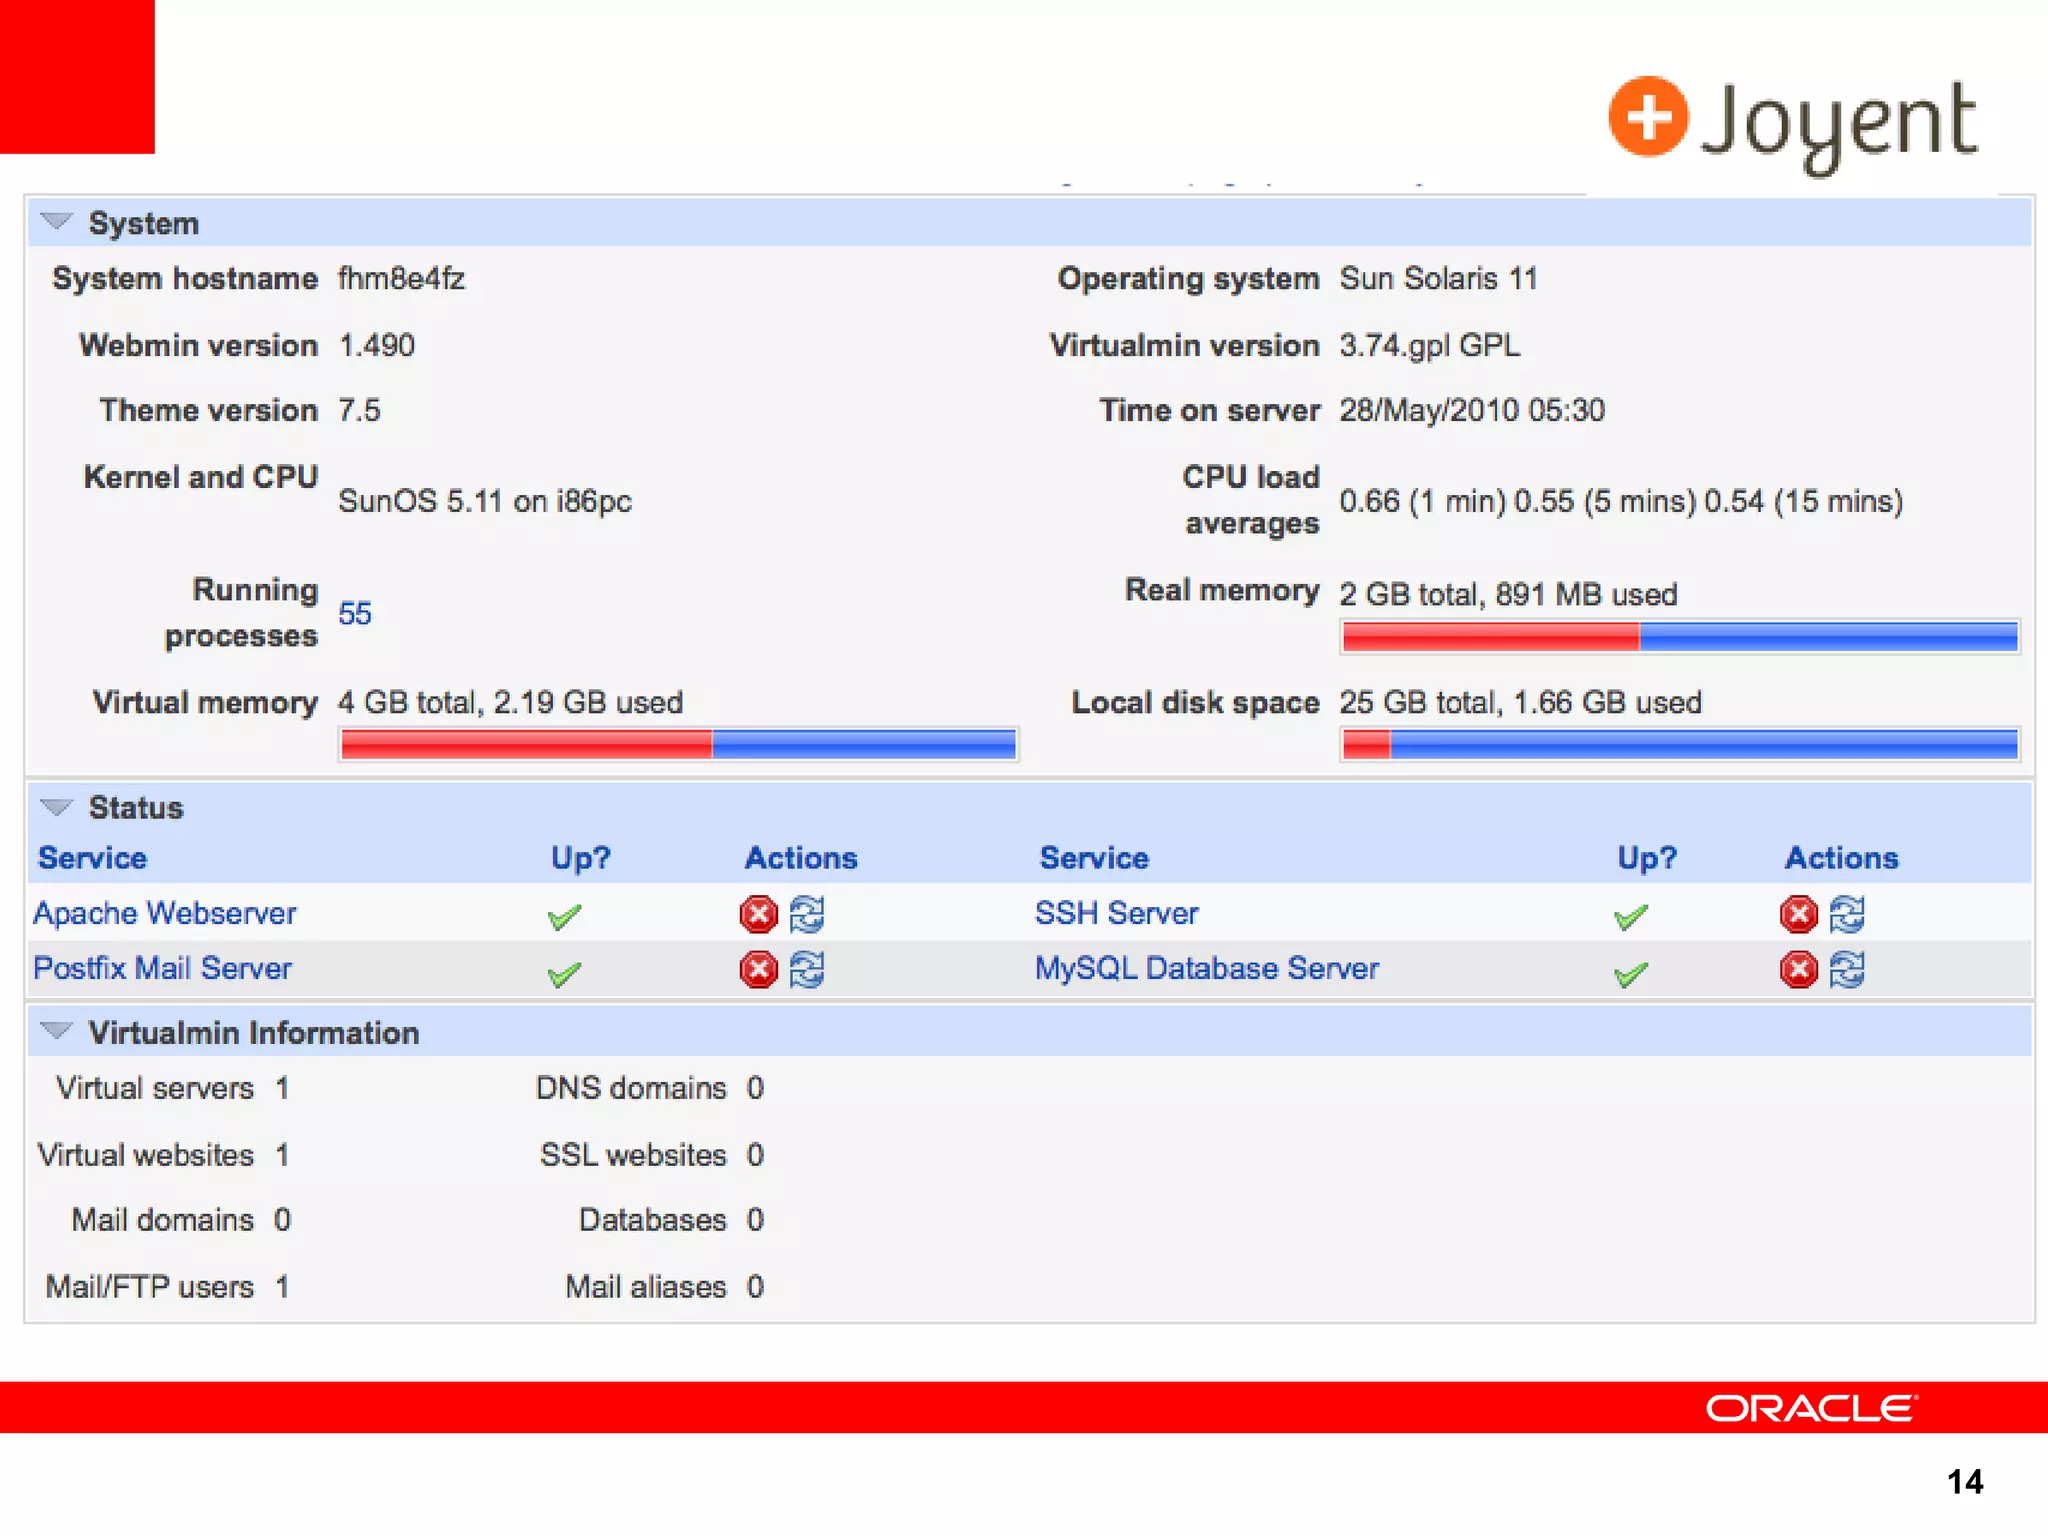Collapse the Virtualmin Information section
This screenshot has height=1536, width=2048.
click(x=57, y=1031)
